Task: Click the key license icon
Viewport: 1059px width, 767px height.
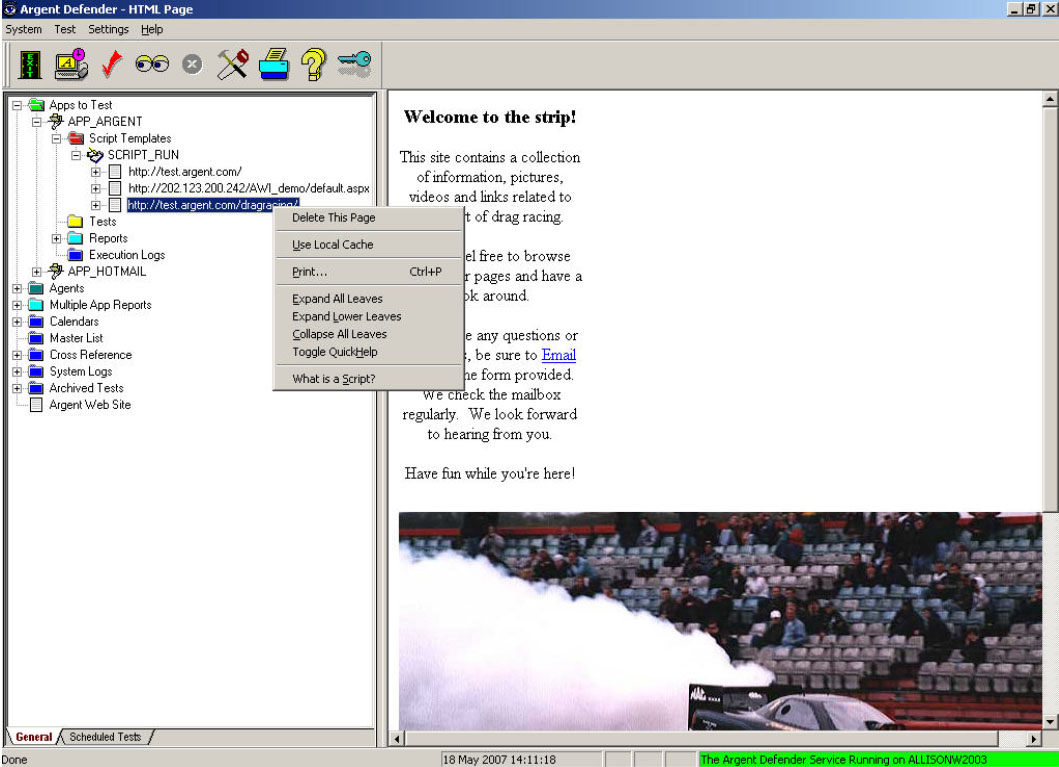Action: (354, 65)
